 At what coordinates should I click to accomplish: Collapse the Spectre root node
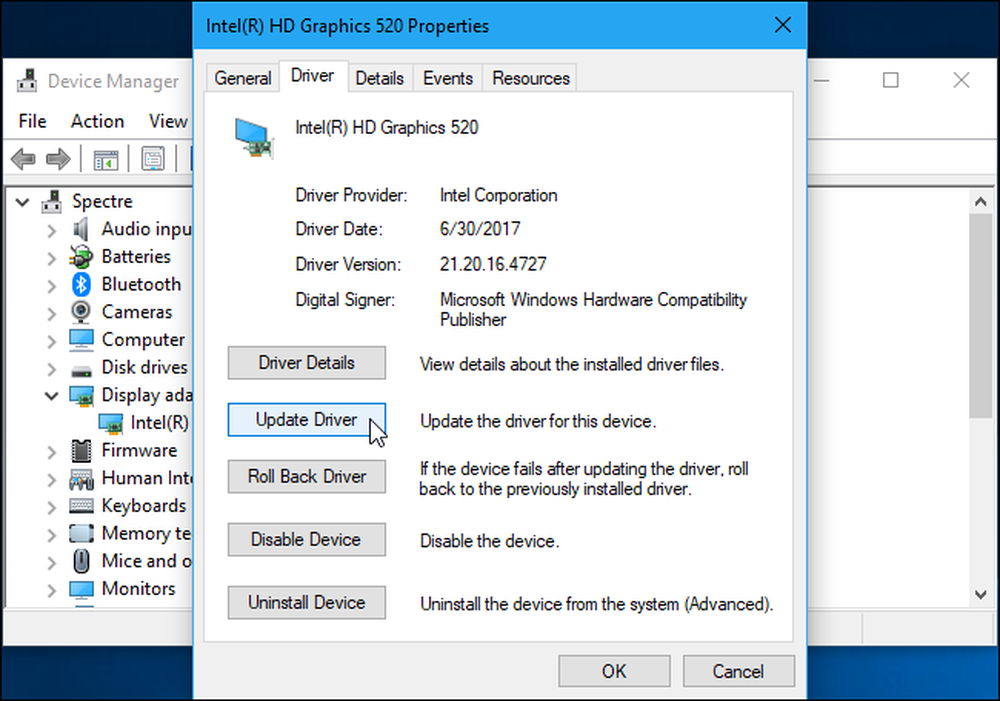[x=22, y=202]
